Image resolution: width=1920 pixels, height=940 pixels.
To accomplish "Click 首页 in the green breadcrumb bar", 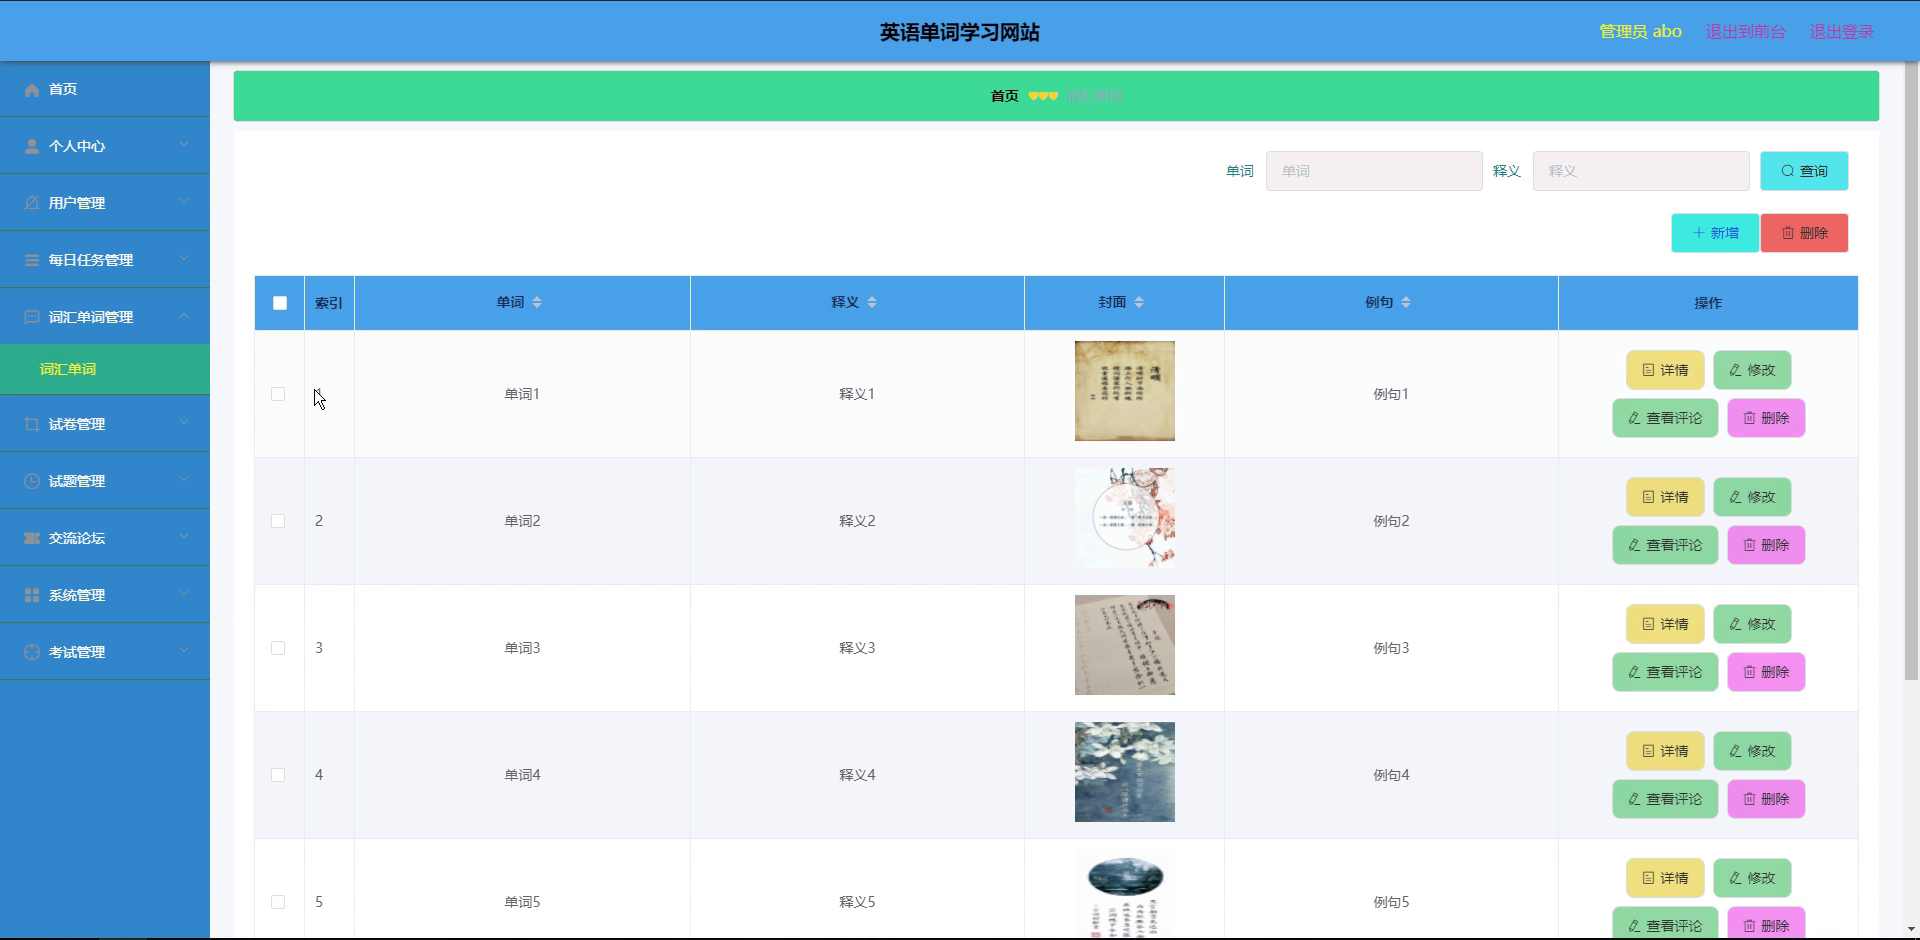I will click(1004, 97).
